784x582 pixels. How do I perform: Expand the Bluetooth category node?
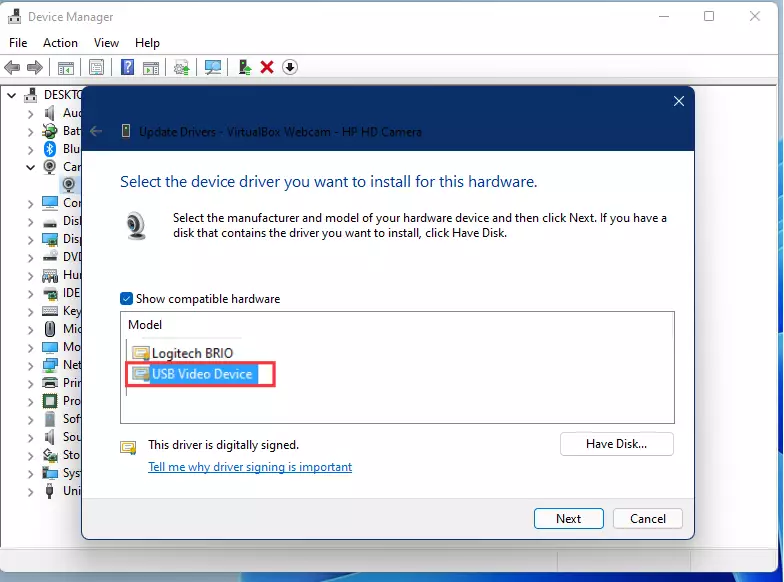coord(31,149)
